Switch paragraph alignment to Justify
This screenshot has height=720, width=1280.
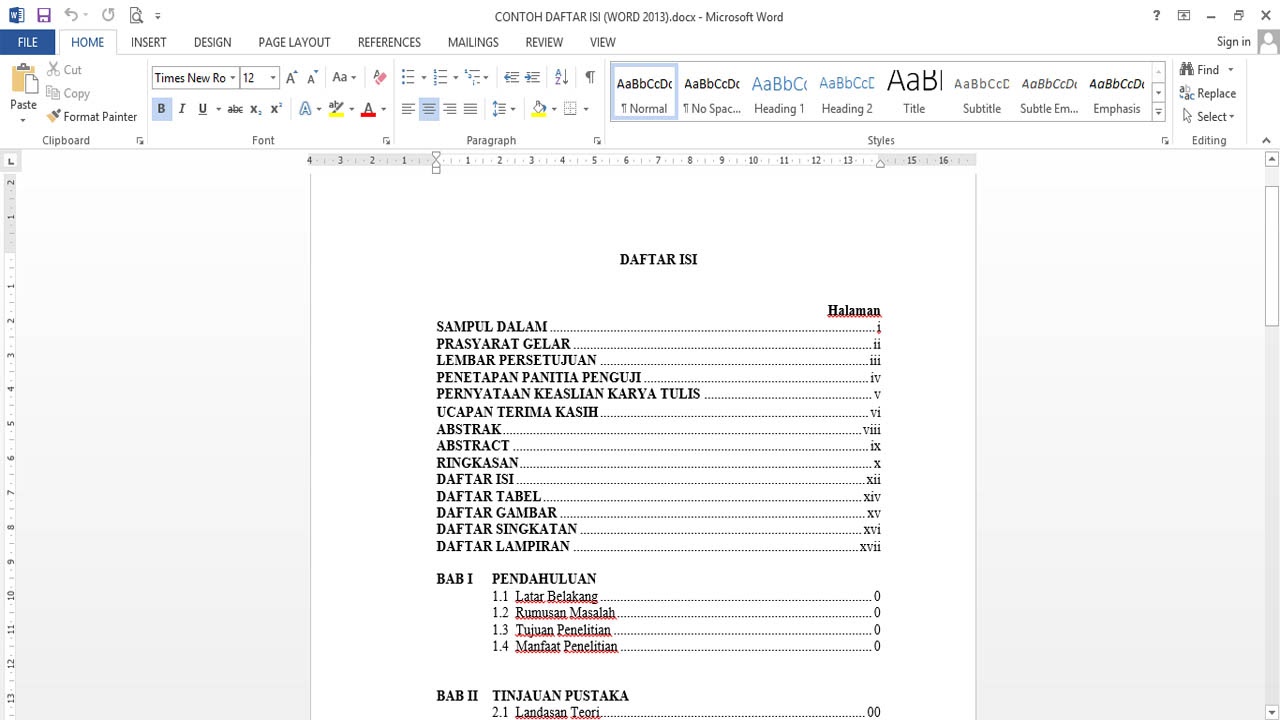tap(470, 108)
